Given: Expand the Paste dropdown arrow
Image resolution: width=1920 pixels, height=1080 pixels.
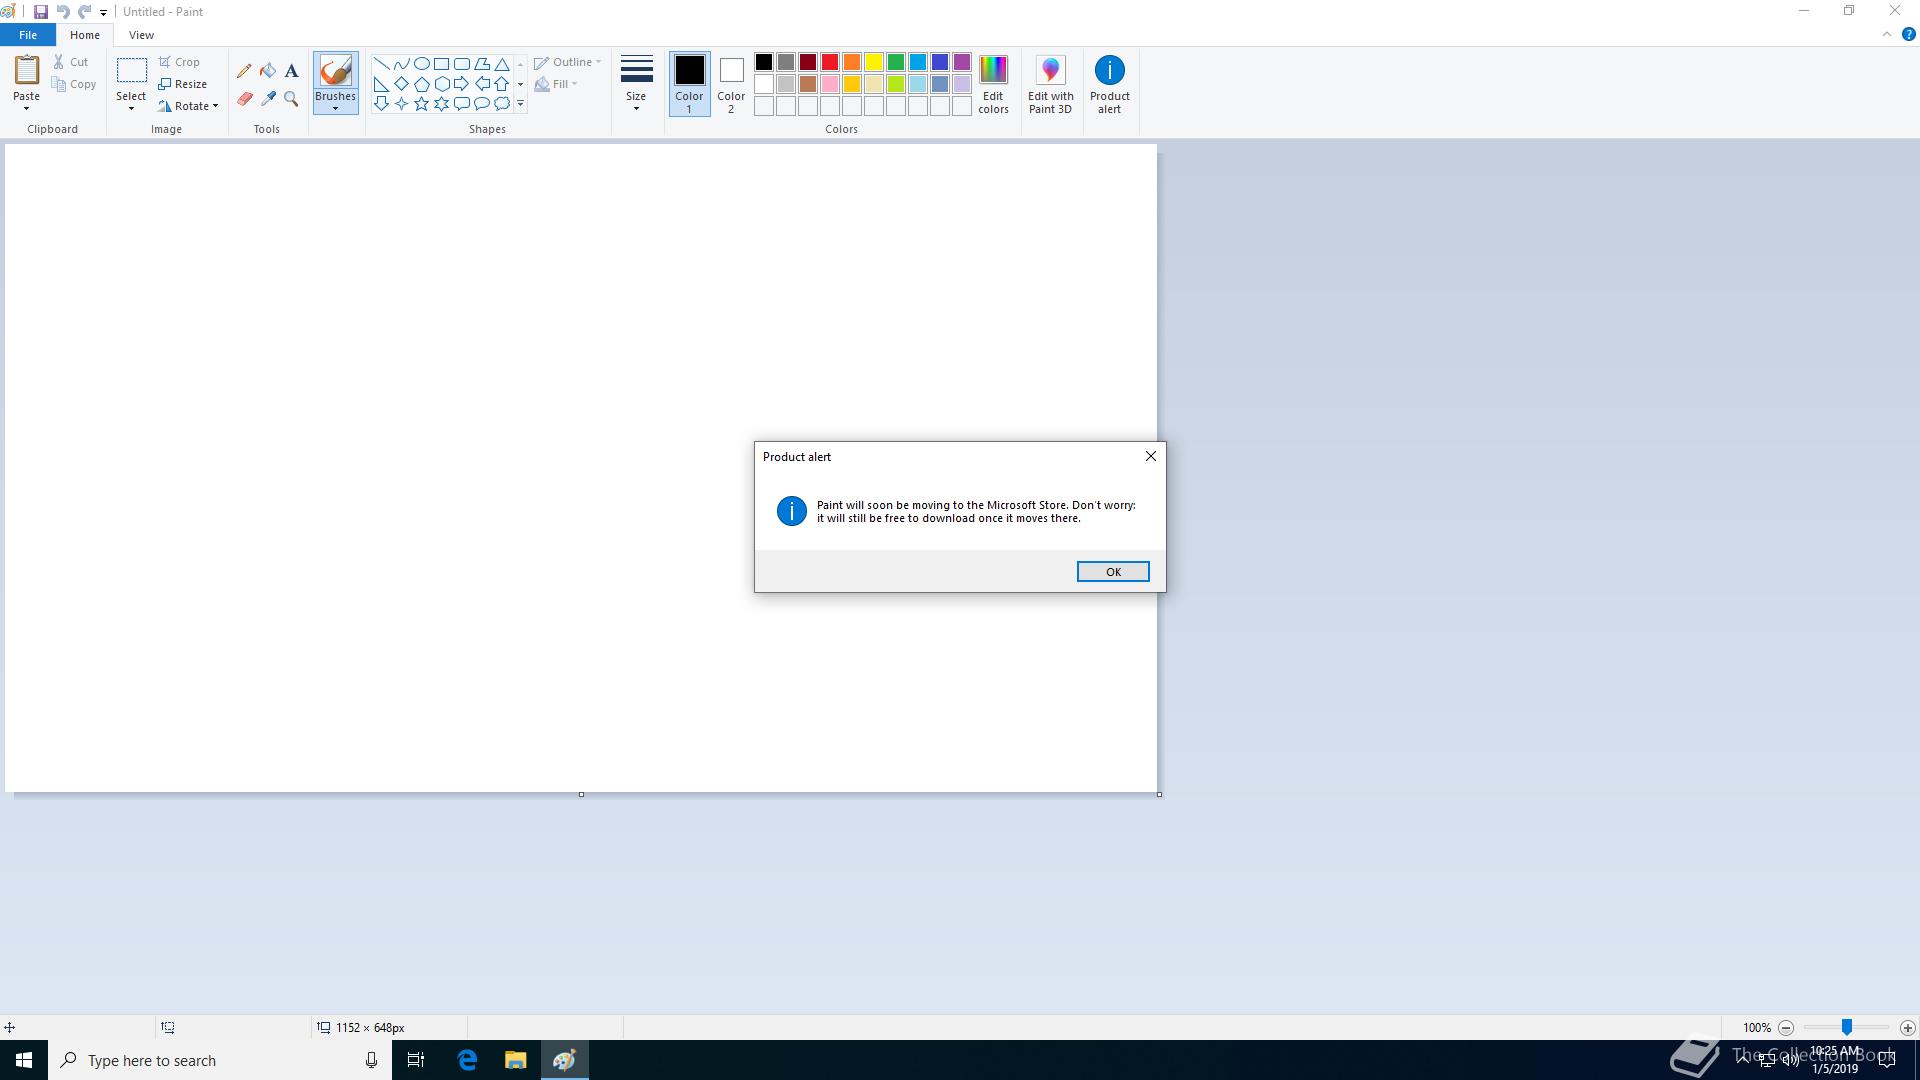Looking at the screenshot, I should coord(26,108).
